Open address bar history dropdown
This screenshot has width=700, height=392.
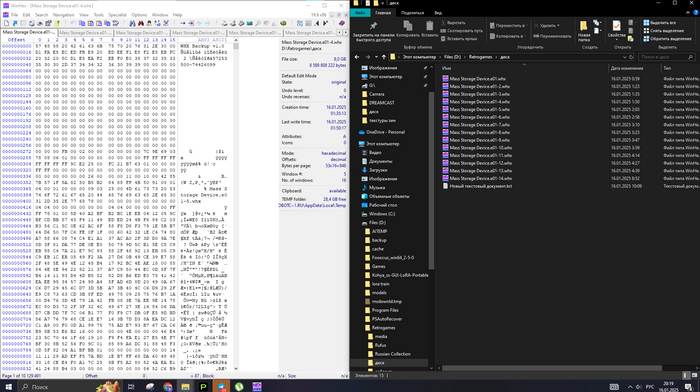625,57
